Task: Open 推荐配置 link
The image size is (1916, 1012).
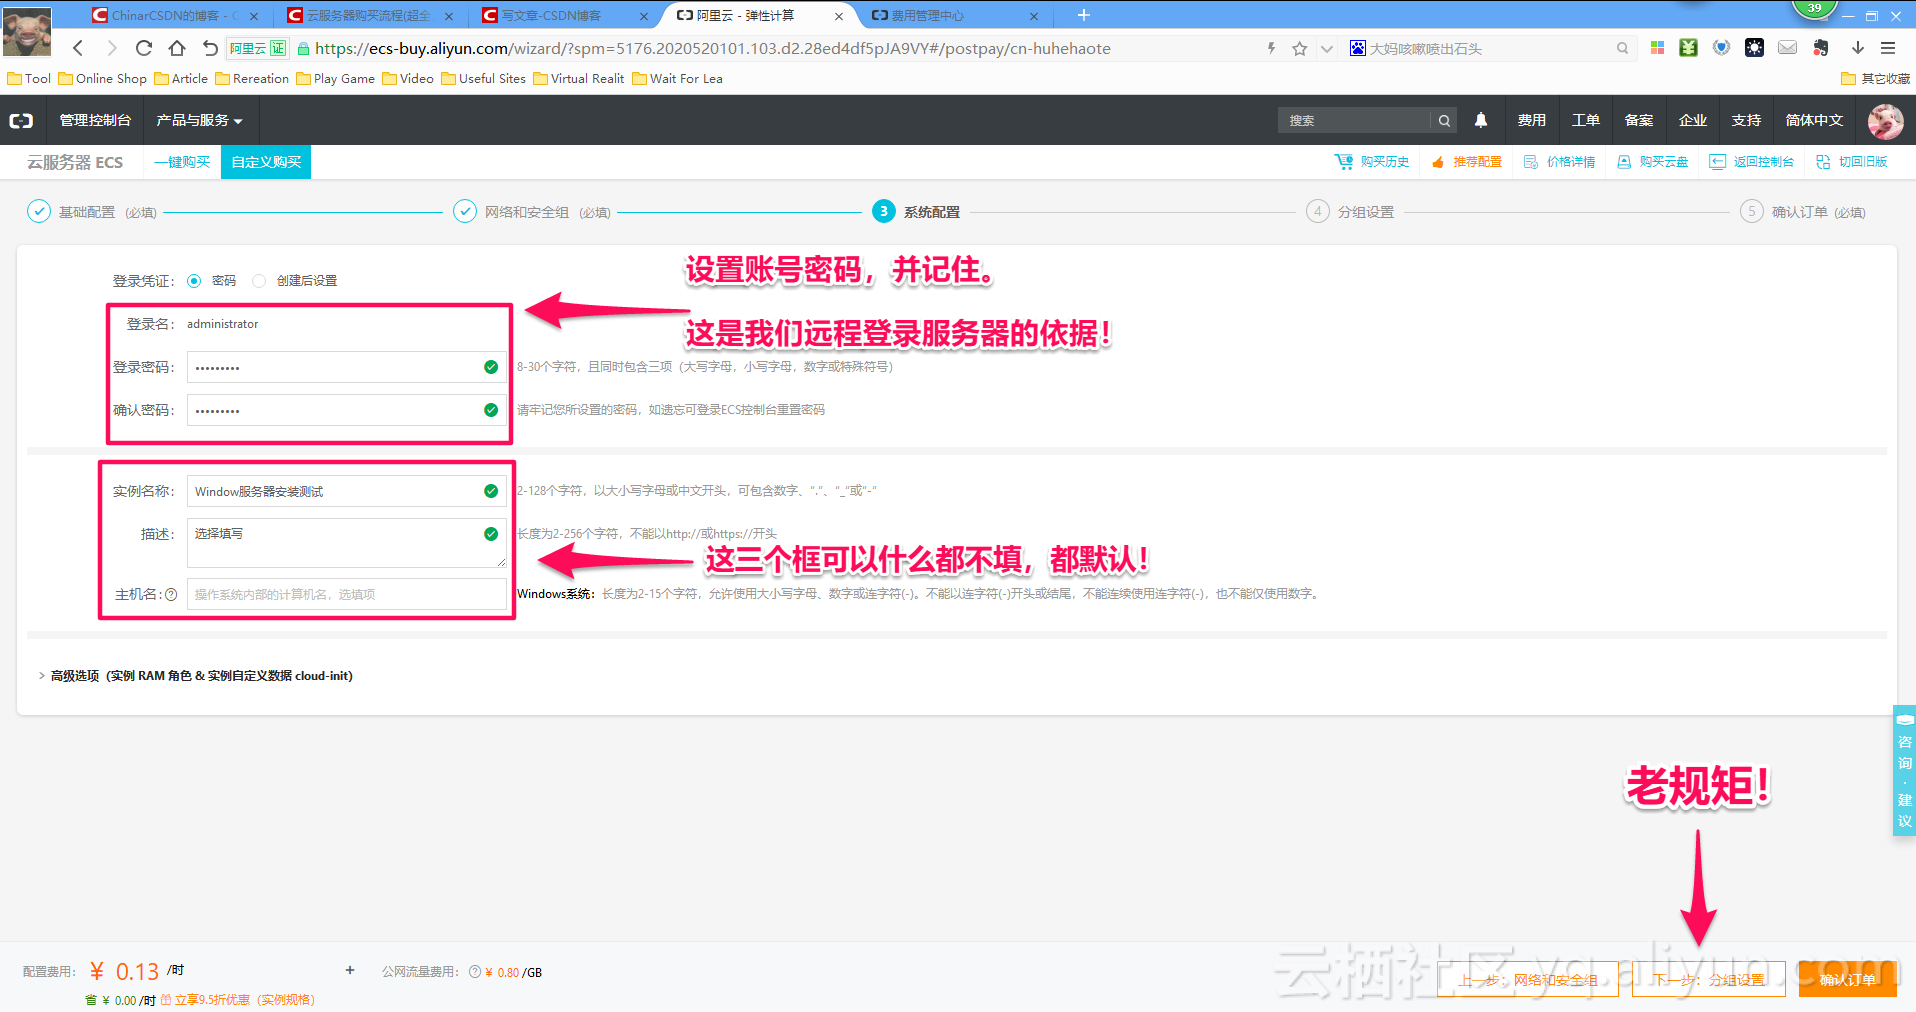Action: 1467,162
